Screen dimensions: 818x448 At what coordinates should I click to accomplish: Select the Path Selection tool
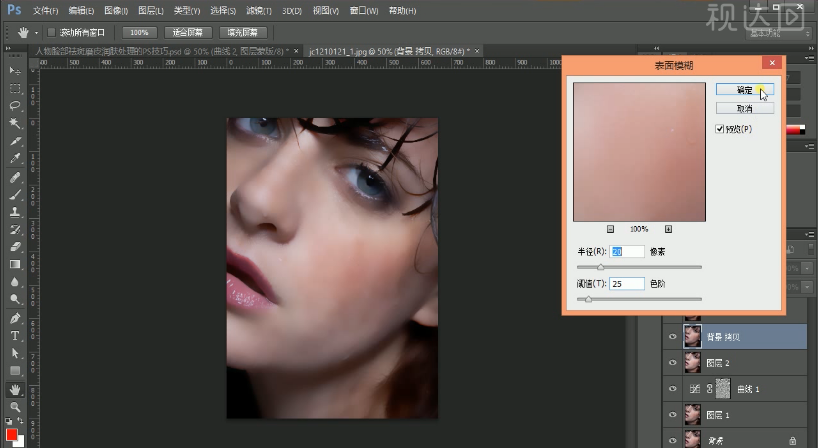(15, 353)
